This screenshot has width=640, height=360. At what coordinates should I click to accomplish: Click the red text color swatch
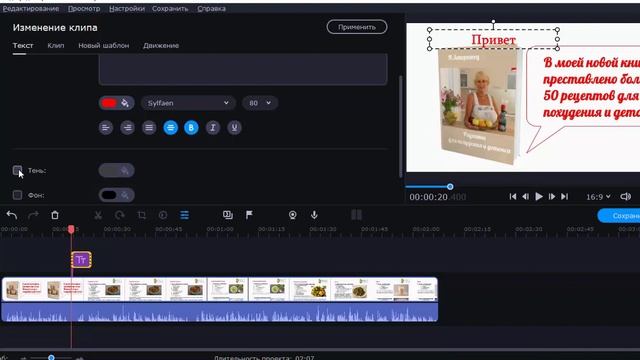coord(109,103)
